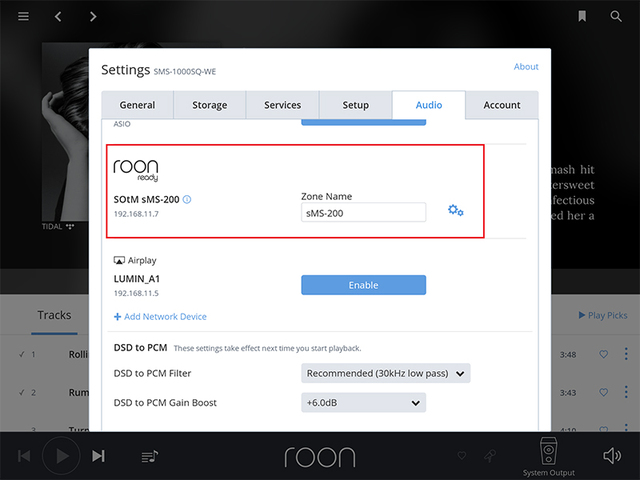640x480 pixels.
Task: Click the 192.168.11.7 address text
Action: [x=136, y=214]
